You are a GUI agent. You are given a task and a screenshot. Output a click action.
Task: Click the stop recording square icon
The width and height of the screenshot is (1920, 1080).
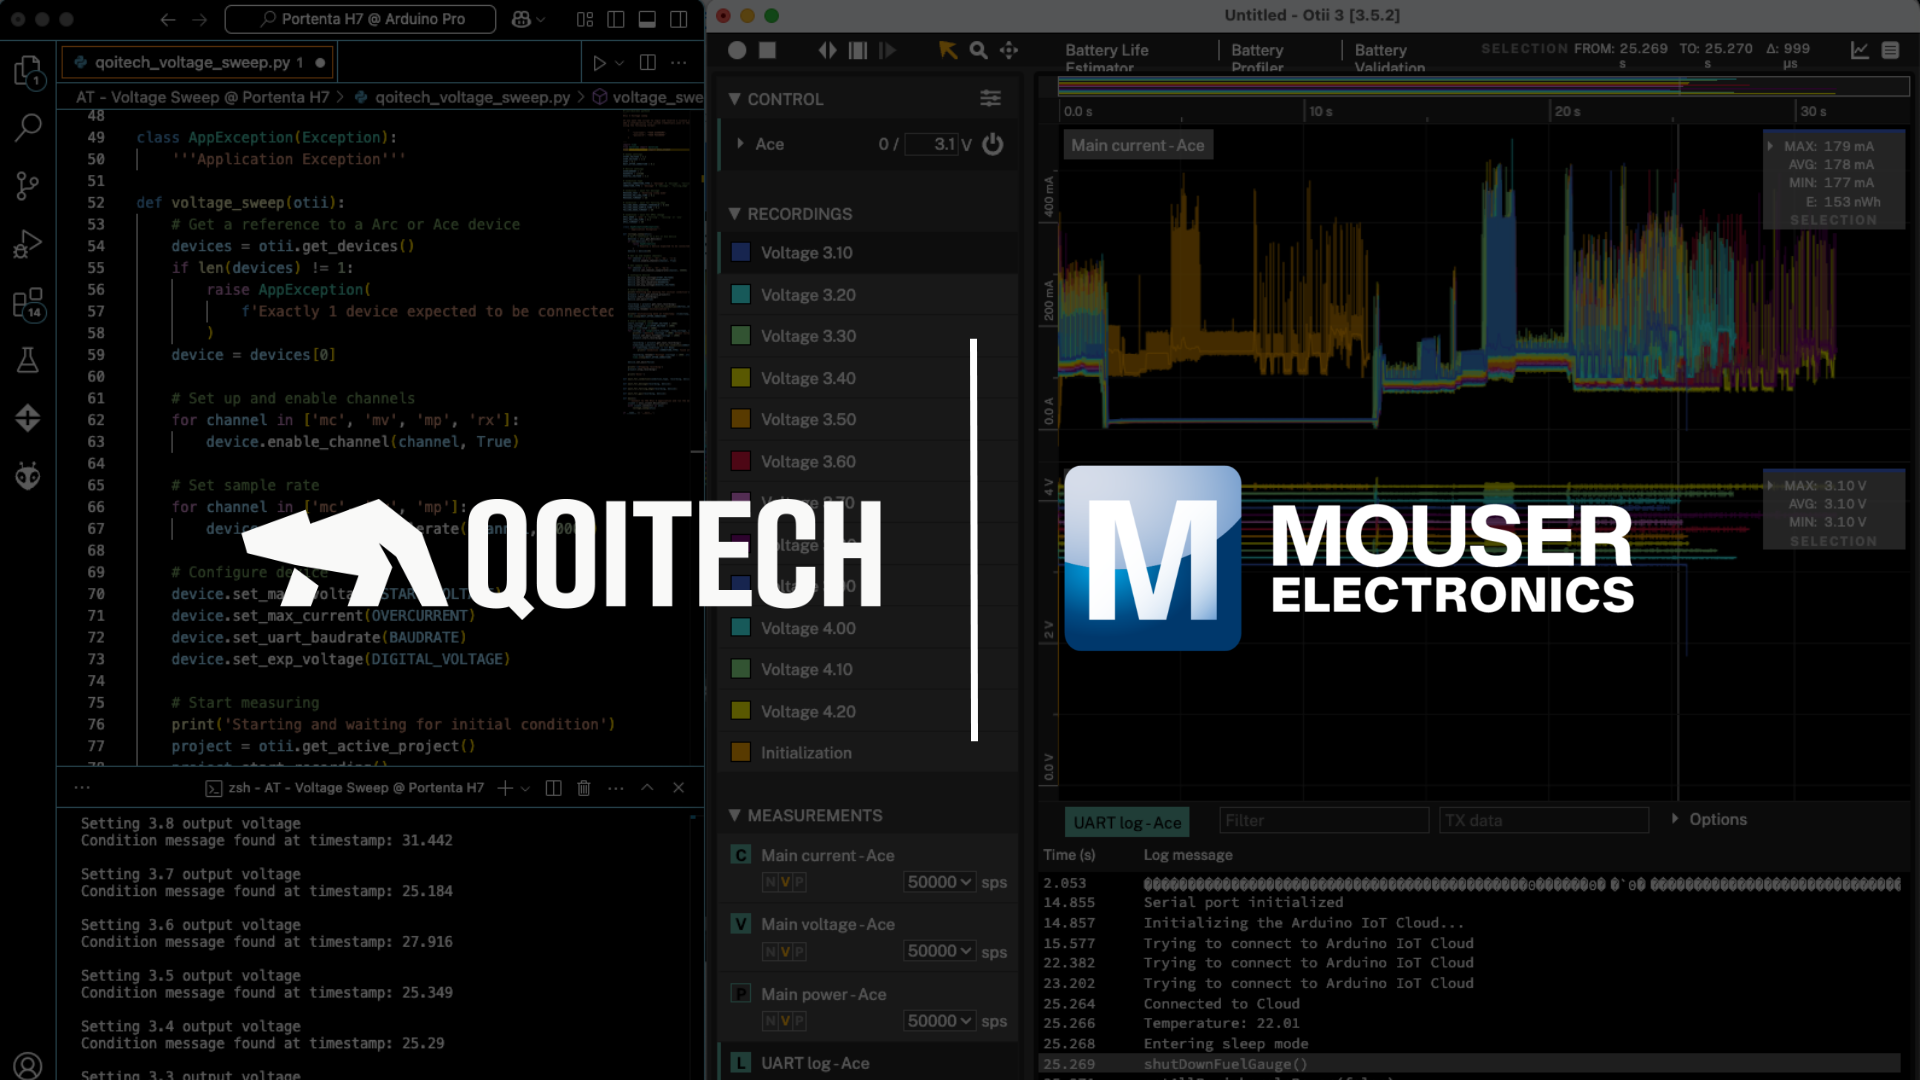tap(767, 50)
